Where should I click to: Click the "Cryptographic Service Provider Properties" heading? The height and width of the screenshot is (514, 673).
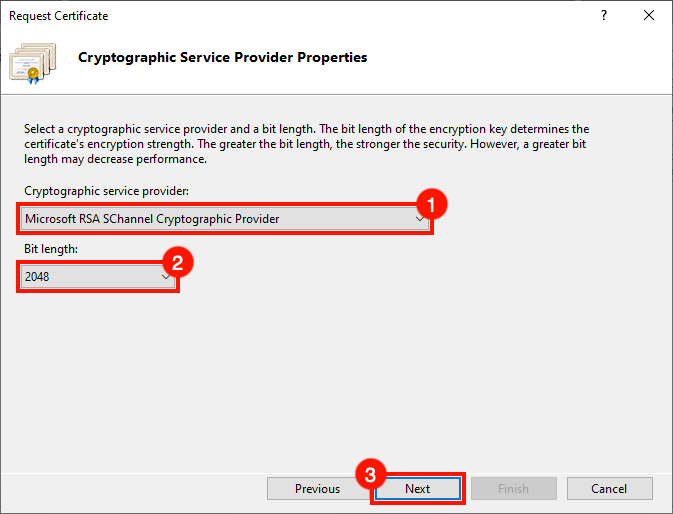click(x=222, y=57)
